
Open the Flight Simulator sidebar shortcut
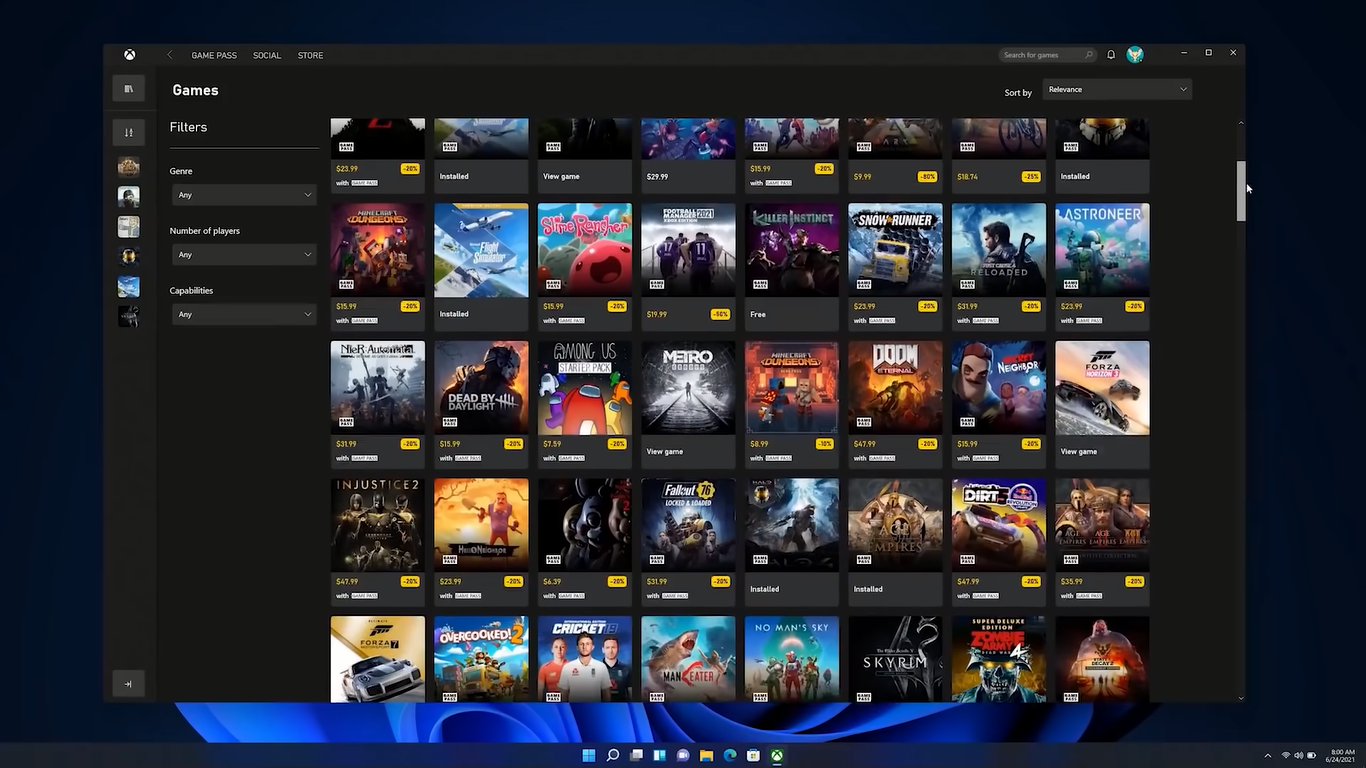128,286
